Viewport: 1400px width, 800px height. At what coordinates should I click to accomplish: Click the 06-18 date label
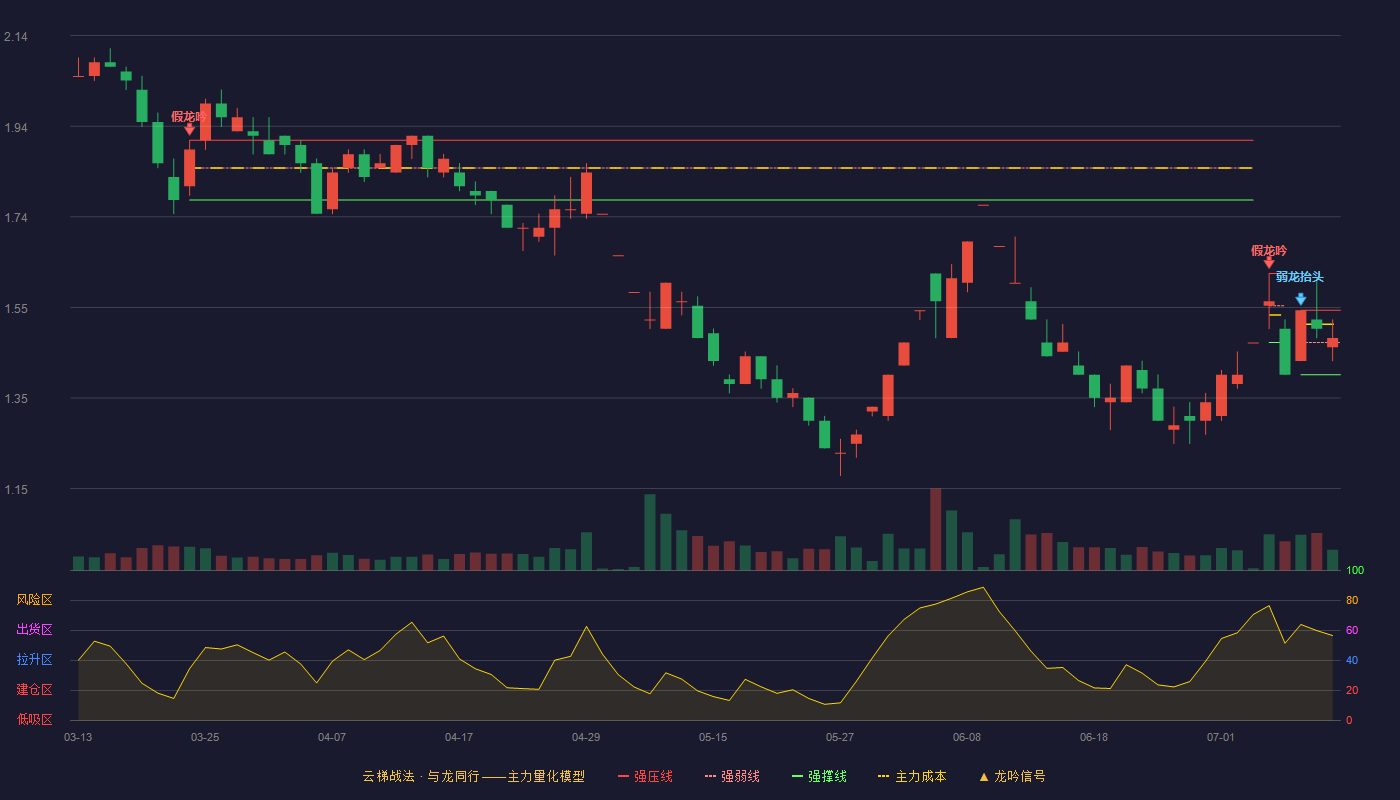(1094, 737)
